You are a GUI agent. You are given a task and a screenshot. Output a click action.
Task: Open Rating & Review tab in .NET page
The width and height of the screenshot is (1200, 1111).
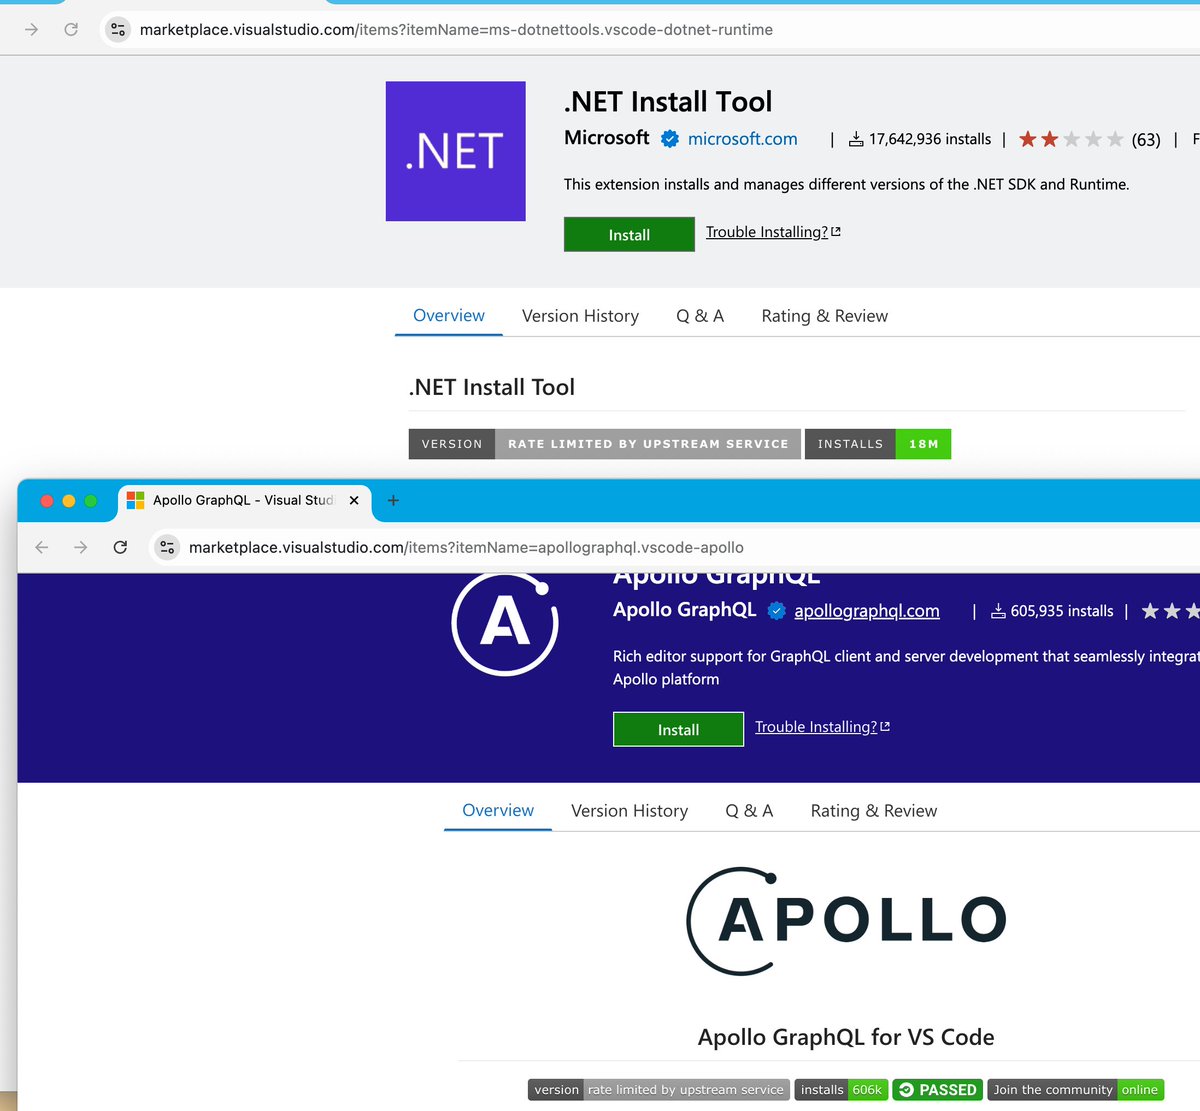tap(825, 316)
